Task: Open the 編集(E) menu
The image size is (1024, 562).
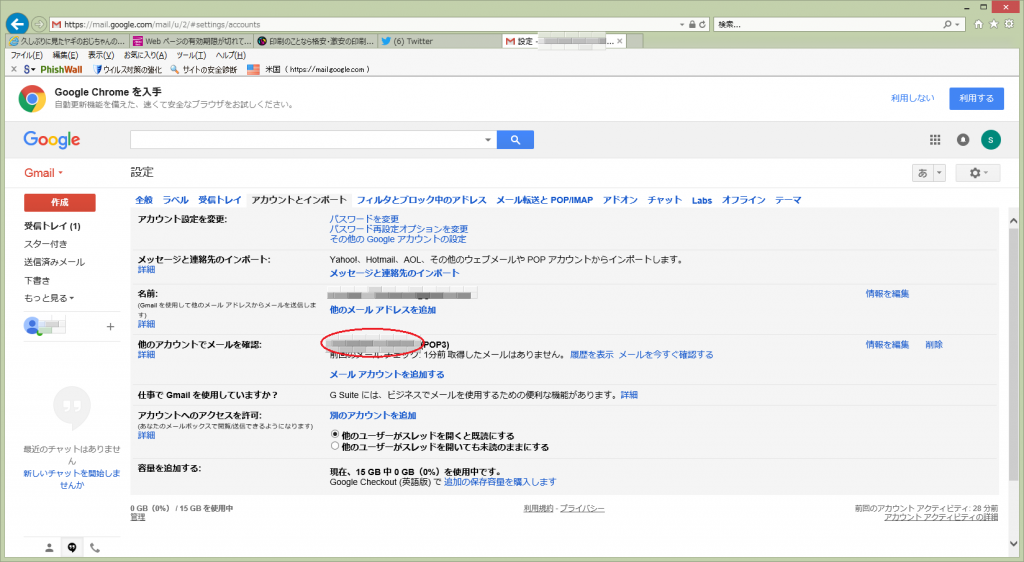Action: (65, 55)
